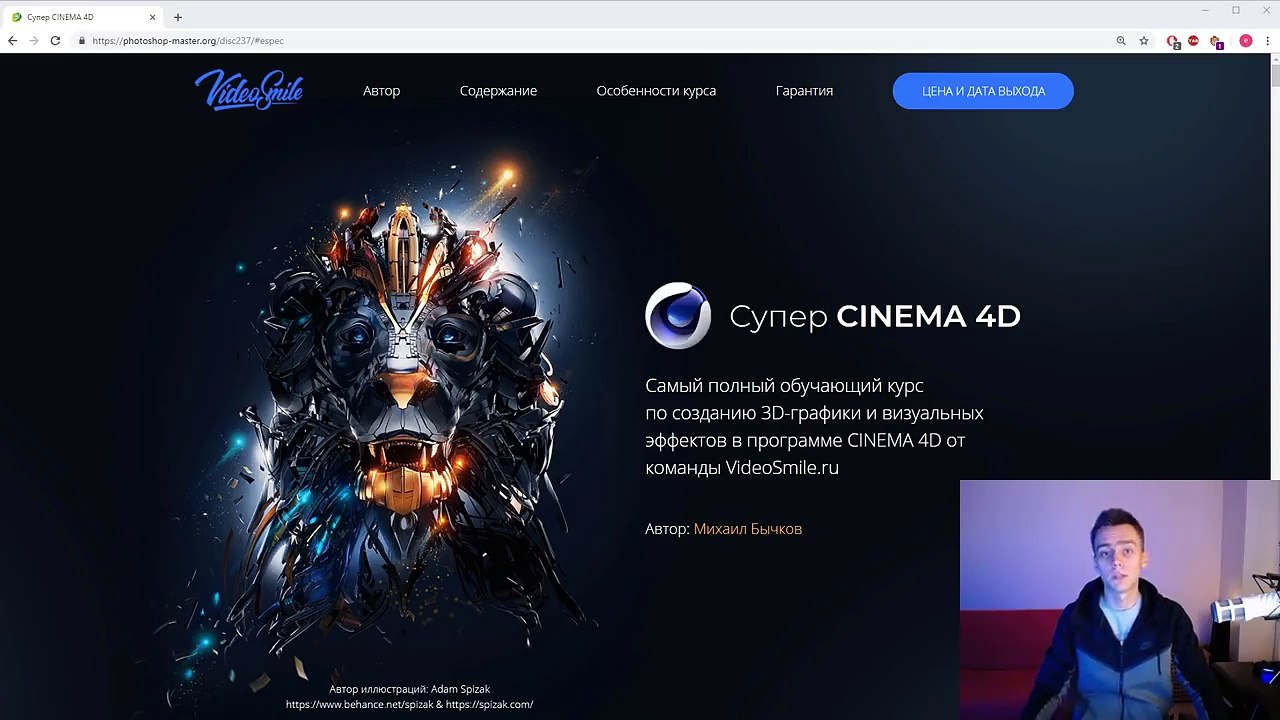The image size is (1280, 720).
Task: Open a new browser tab
Action: click(x=178, y=17)
